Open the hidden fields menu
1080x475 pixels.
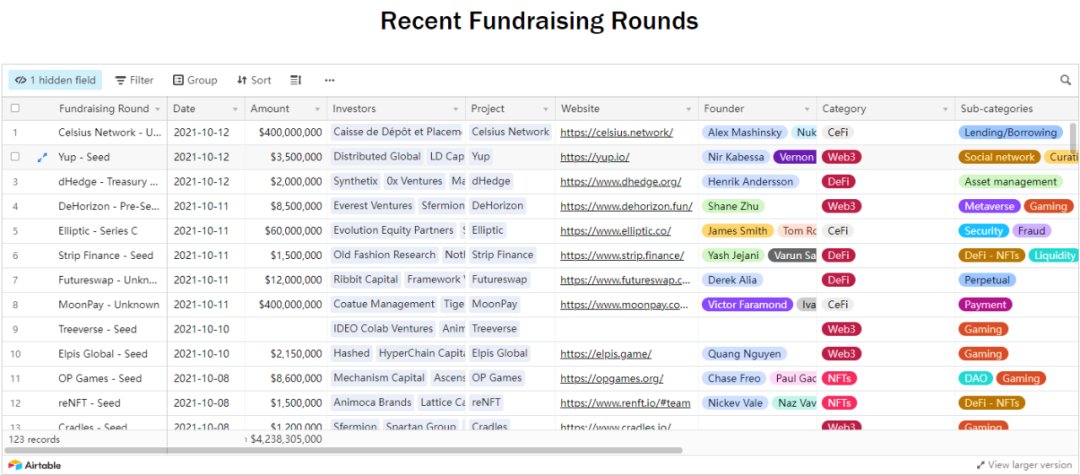[55, 80]
